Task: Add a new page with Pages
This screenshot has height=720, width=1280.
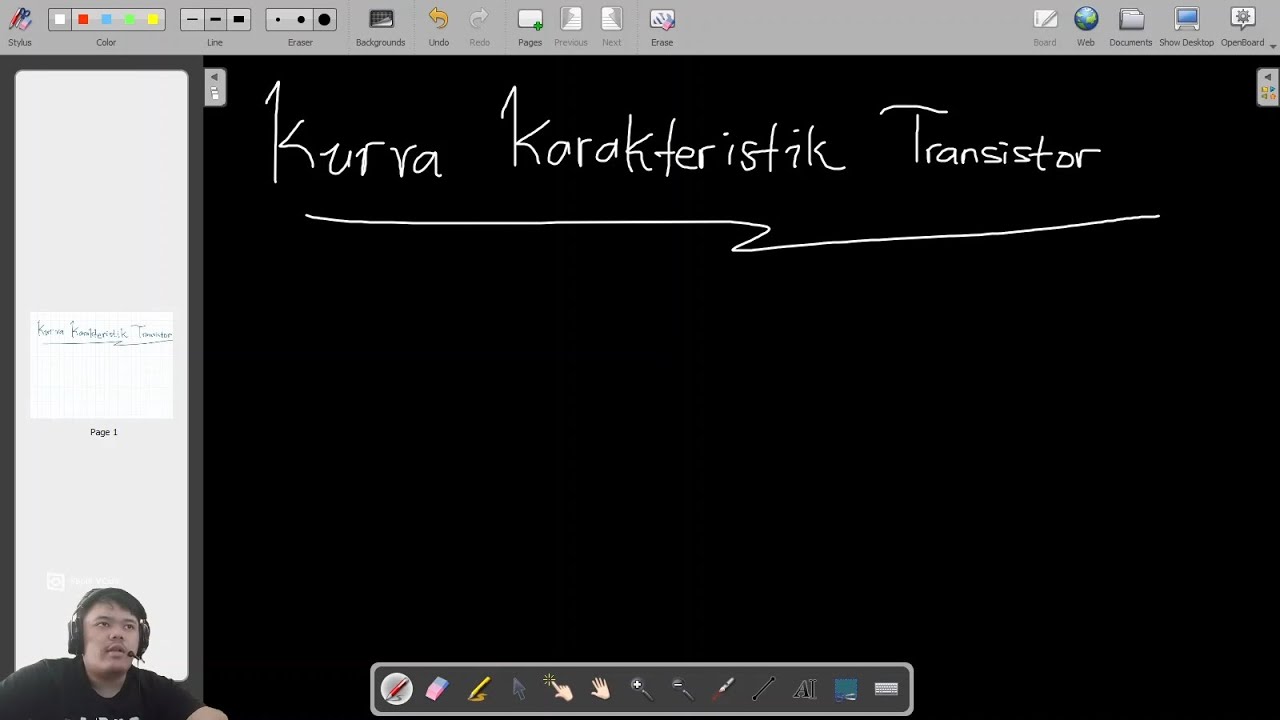Action: [x=530, y=27]
